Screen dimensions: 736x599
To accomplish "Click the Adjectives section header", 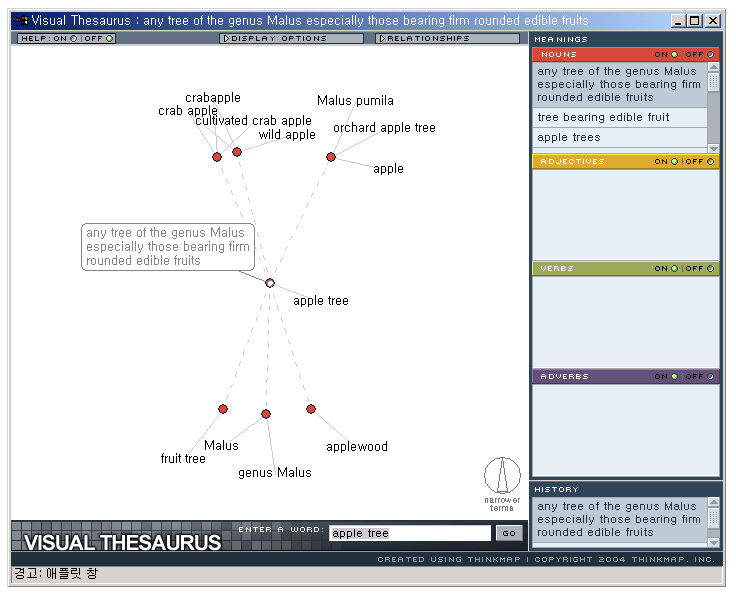I will click(x=626, y=161).
